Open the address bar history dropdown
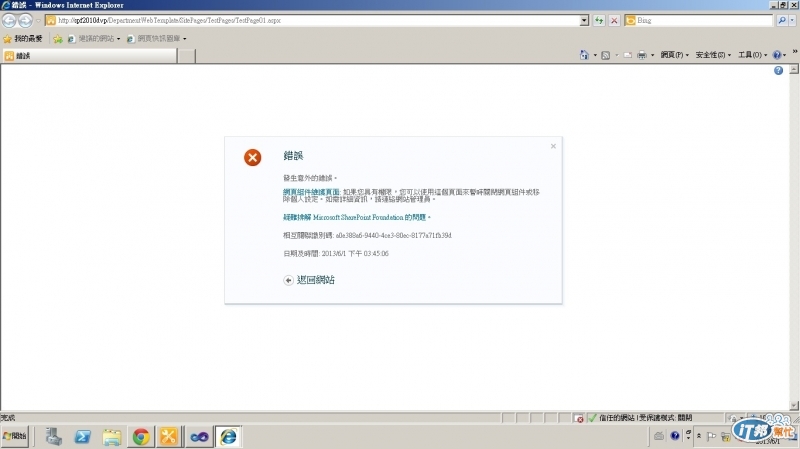Screen dimensions: 800x449 coord(584,20)
